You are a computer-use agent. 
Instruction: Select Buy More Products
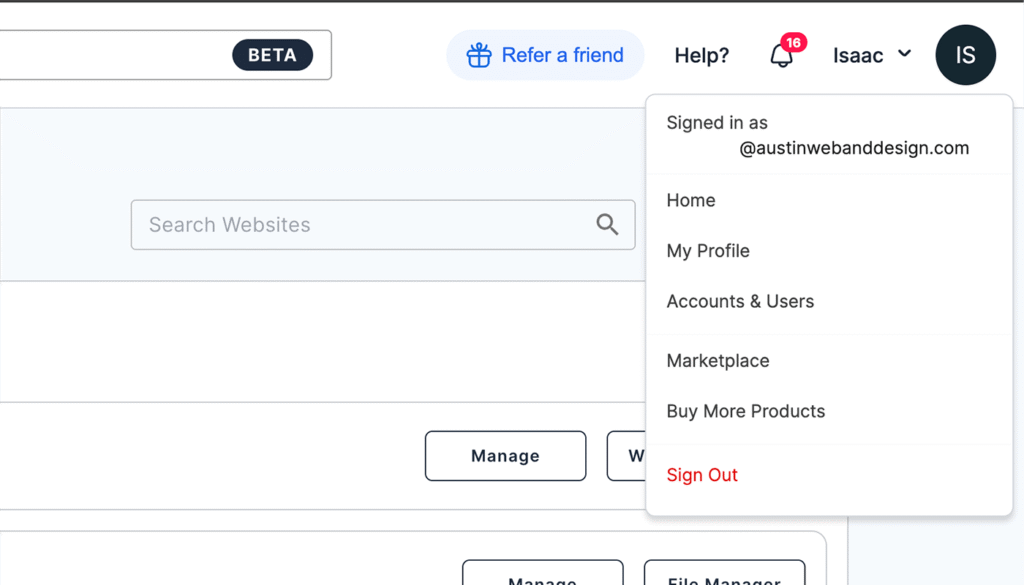(745, 411)
